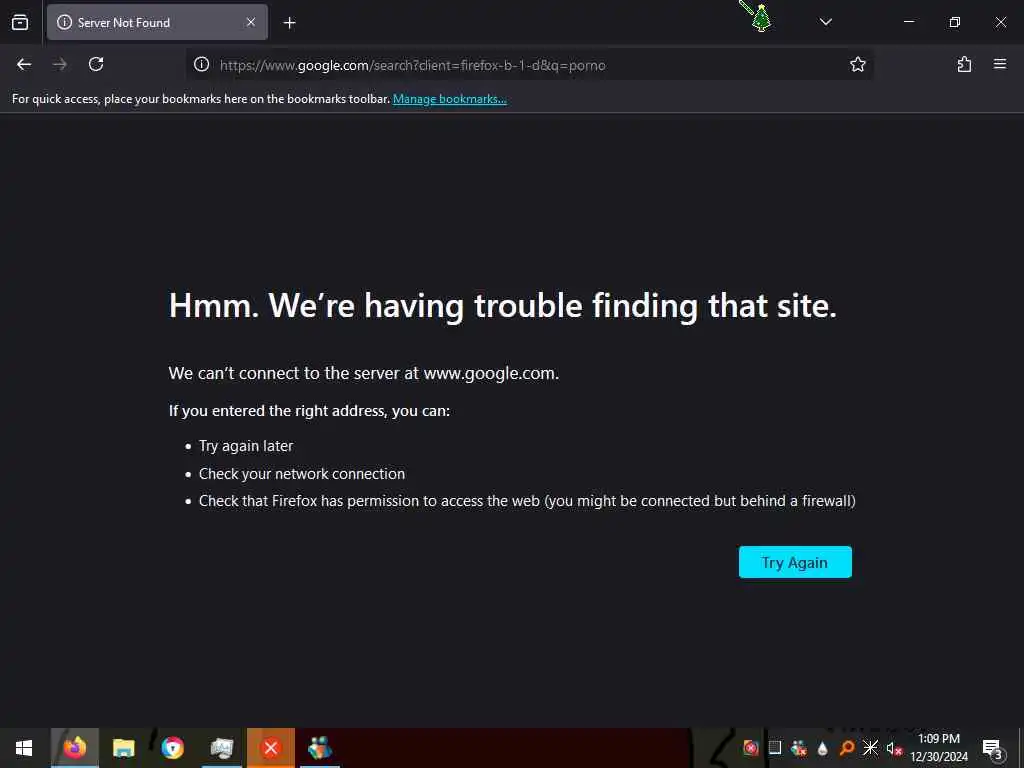
Task: Open the Windows Start menu
Action: tap(24, 748)
